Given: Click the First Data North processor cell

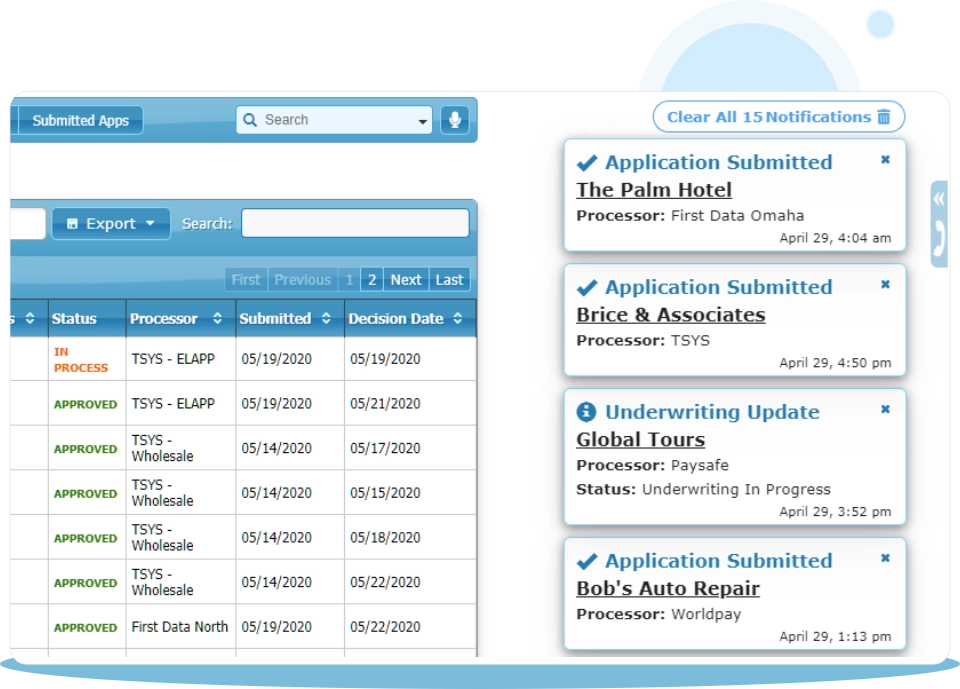Looking at the screenshot, I should coord(179,627).
